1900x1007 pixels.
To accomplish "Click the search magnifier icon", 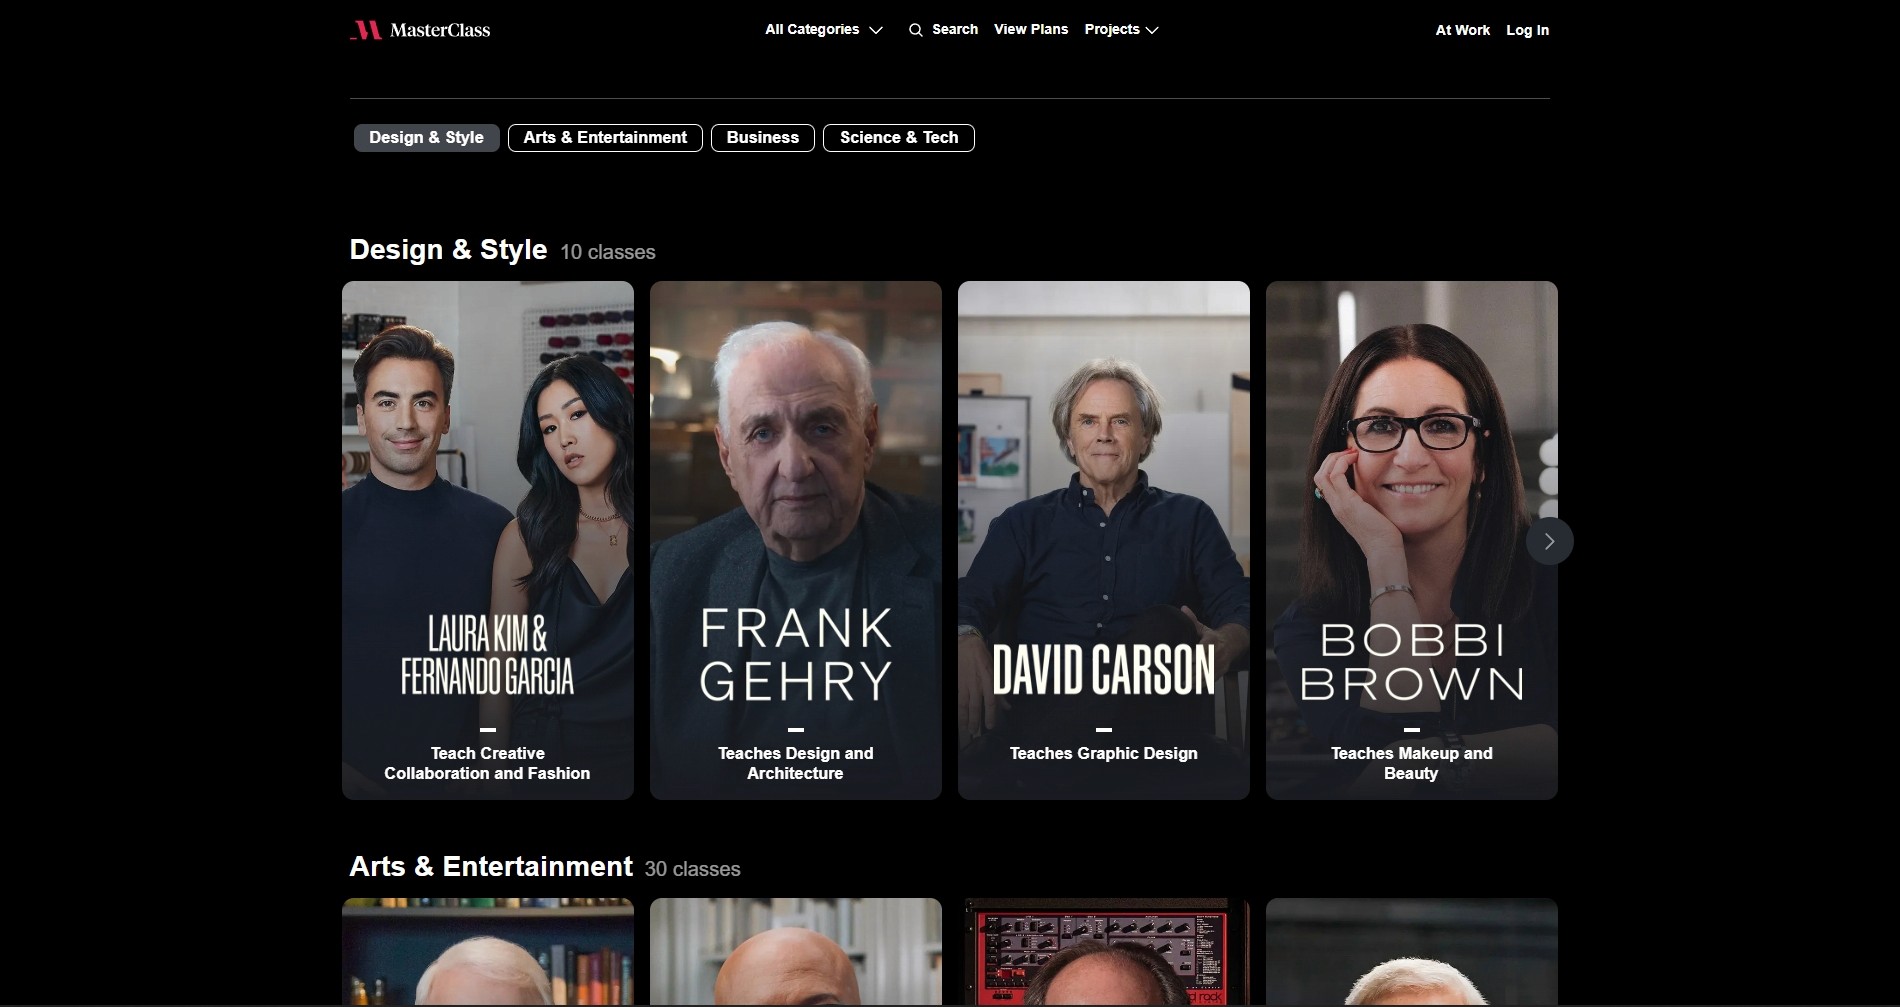I will [x=915, y=30].
